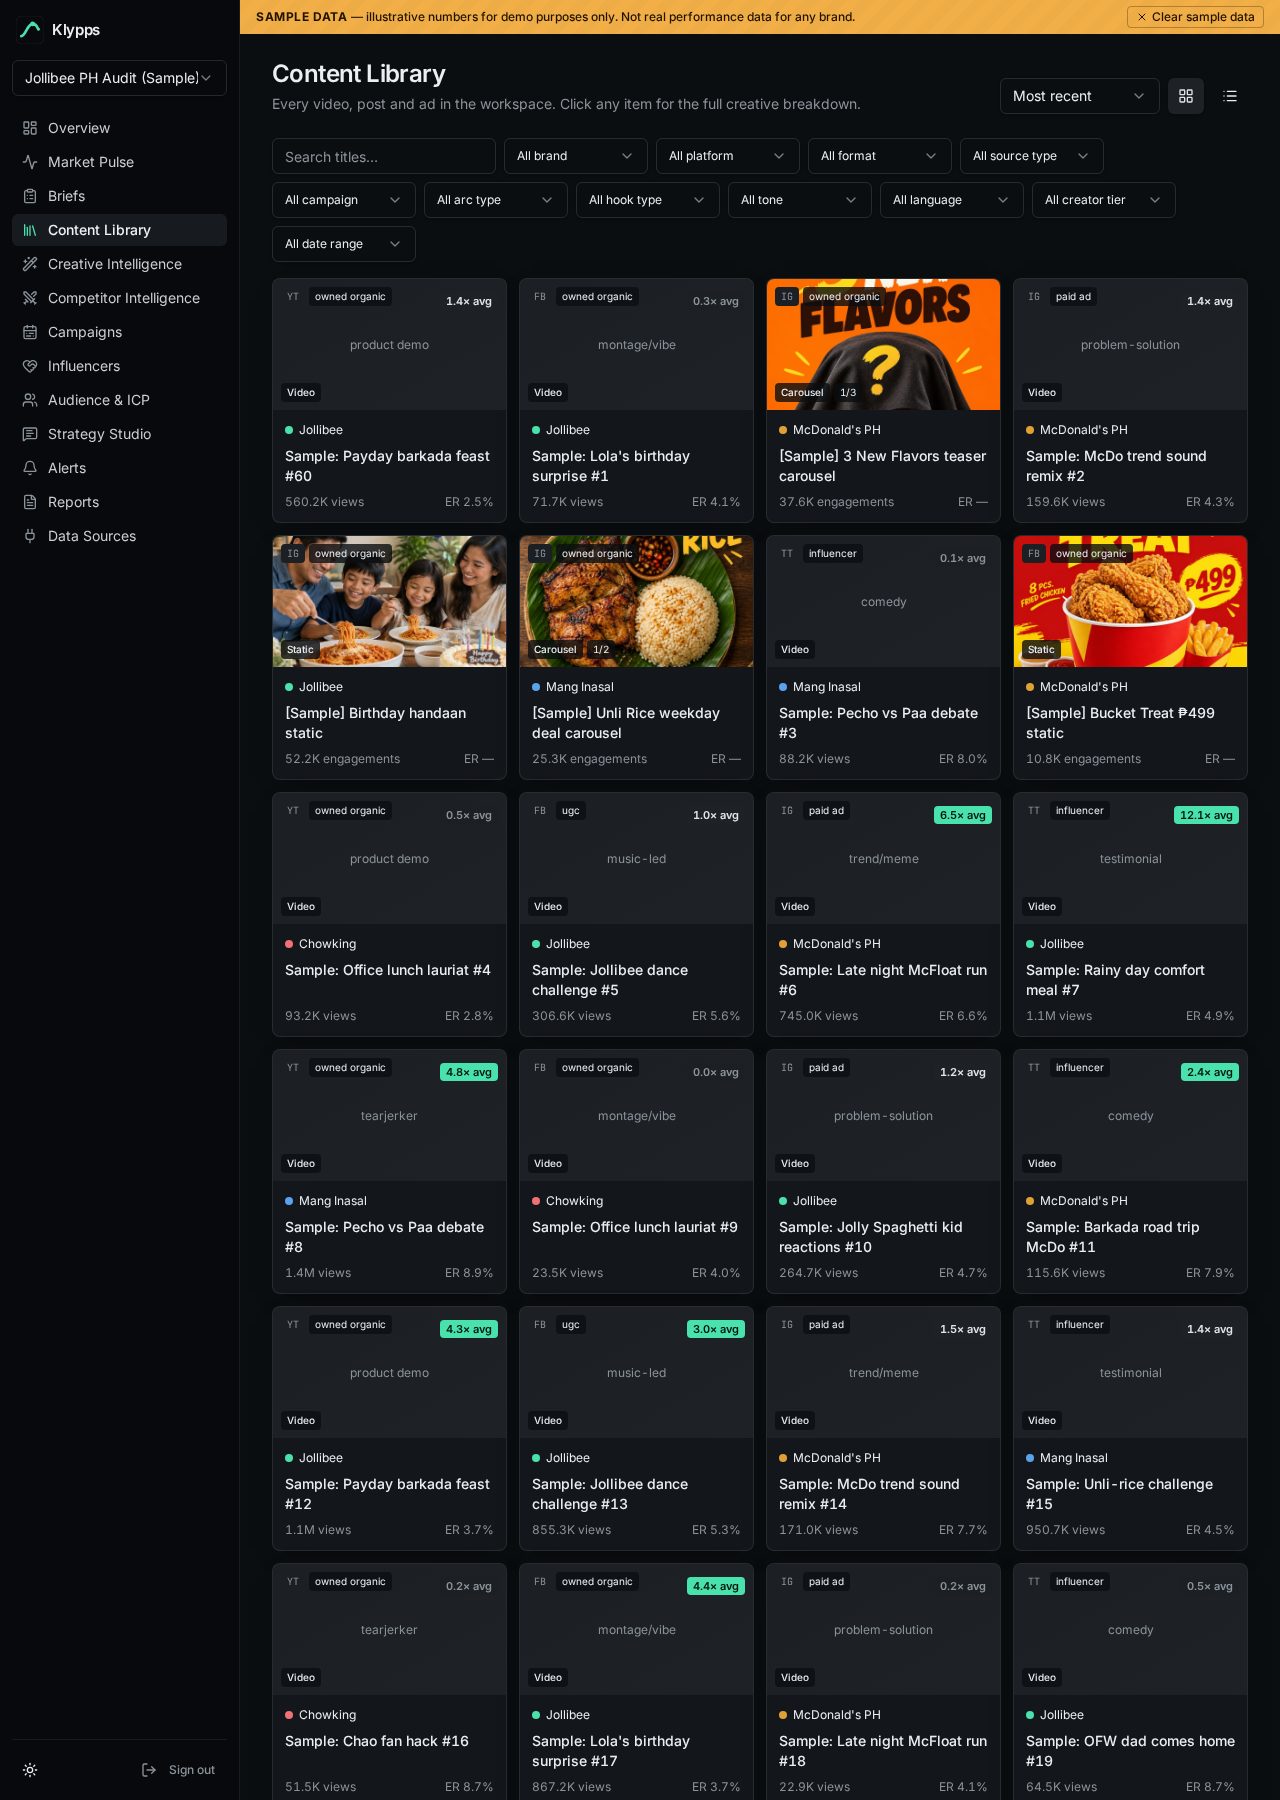The height and width of the screenshot is (1800, 1280).
Task: Open Data Sources from the sidebar
Action: pos(119,536)
